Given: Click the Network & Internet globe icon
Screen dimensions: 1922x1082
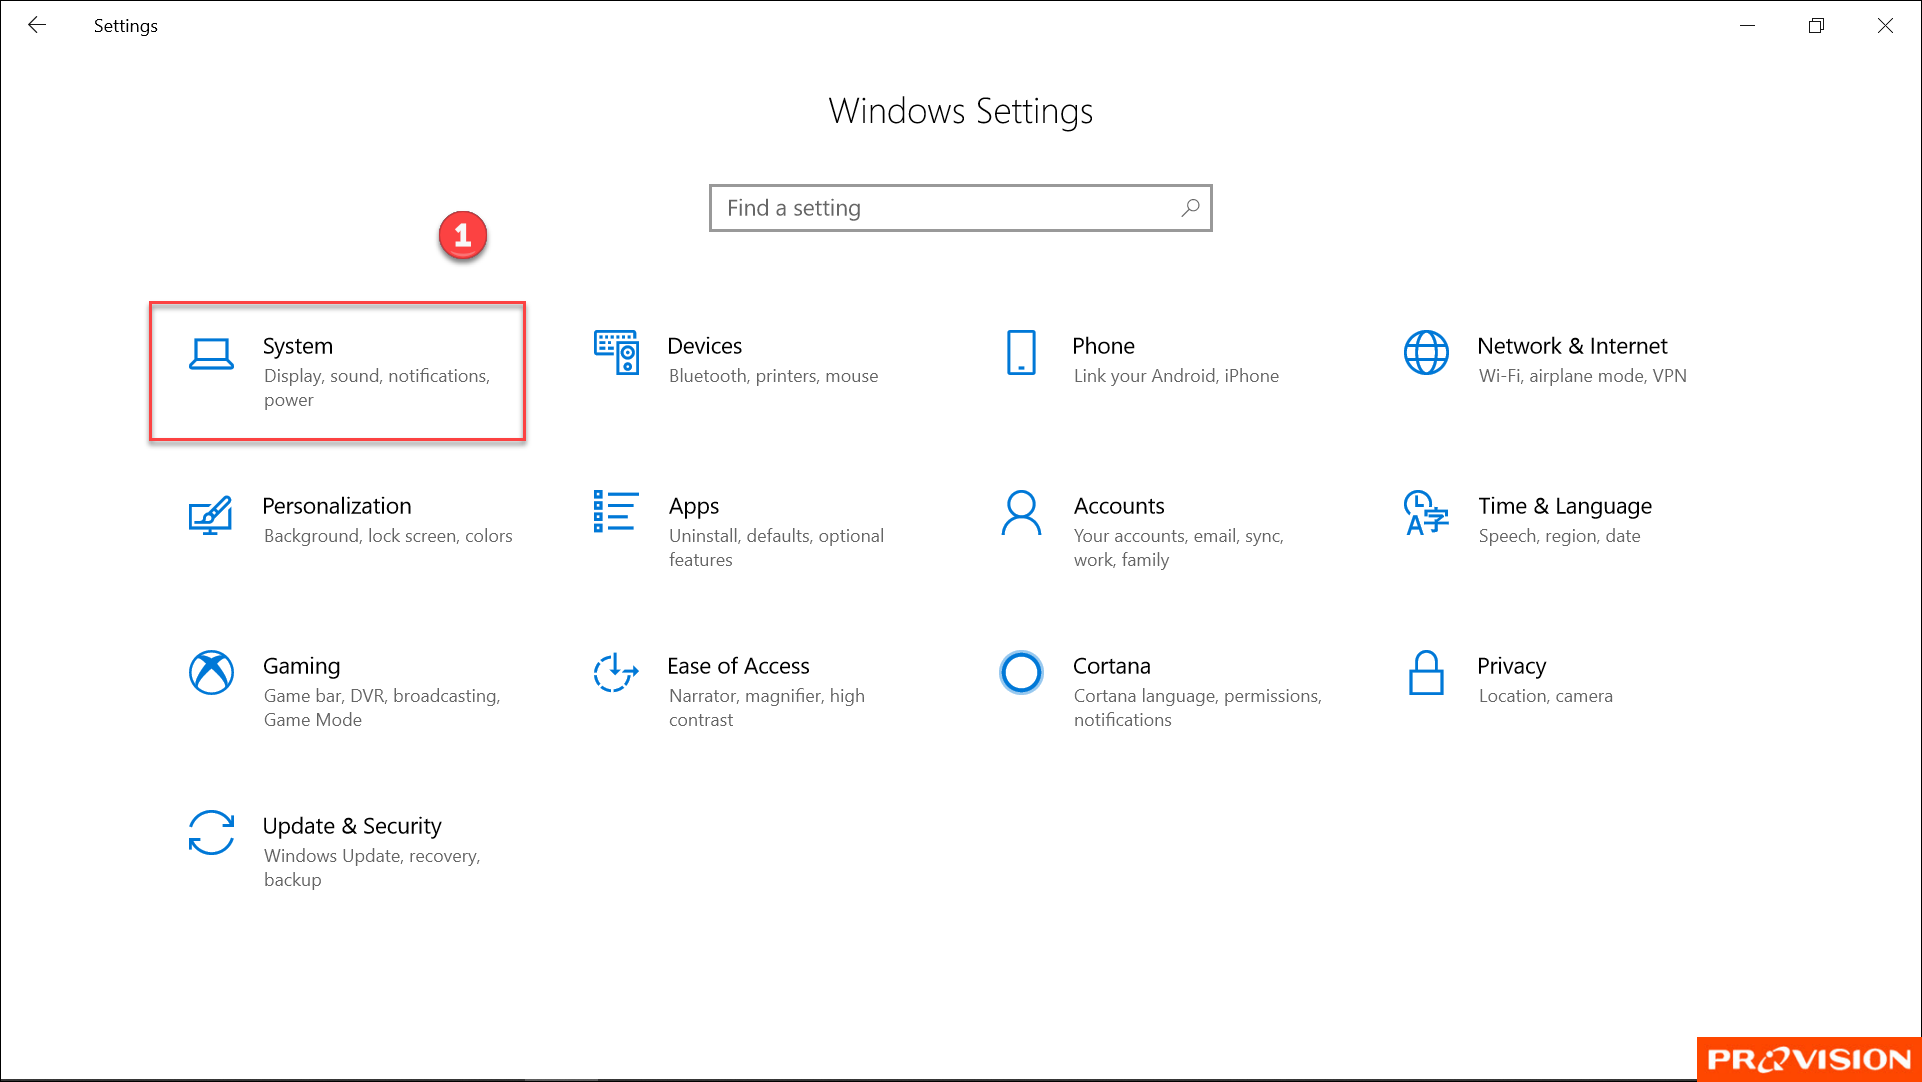Looking at the screenshot, I should (1426, 352).
